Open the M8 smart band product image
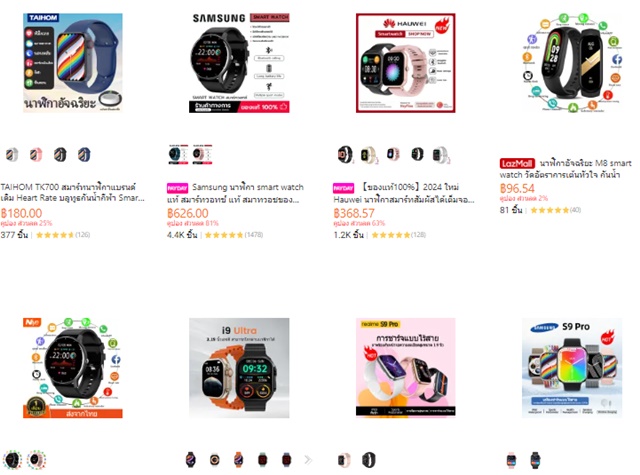Viewport: 640px width, 475px height. tap(572, 63)
